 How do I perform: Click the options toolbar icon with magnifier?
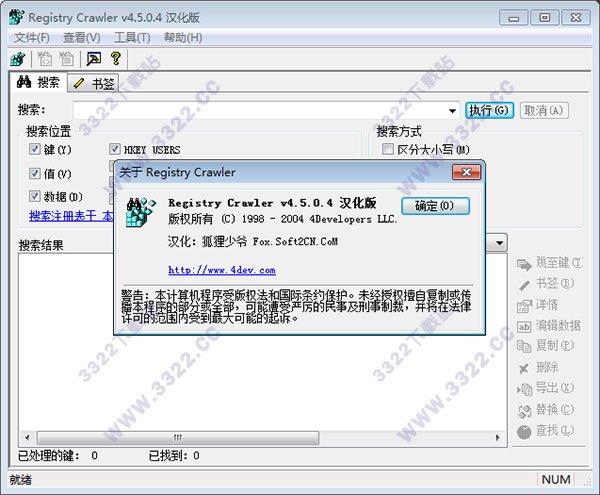pyautogui.click(x=94, y=59)
